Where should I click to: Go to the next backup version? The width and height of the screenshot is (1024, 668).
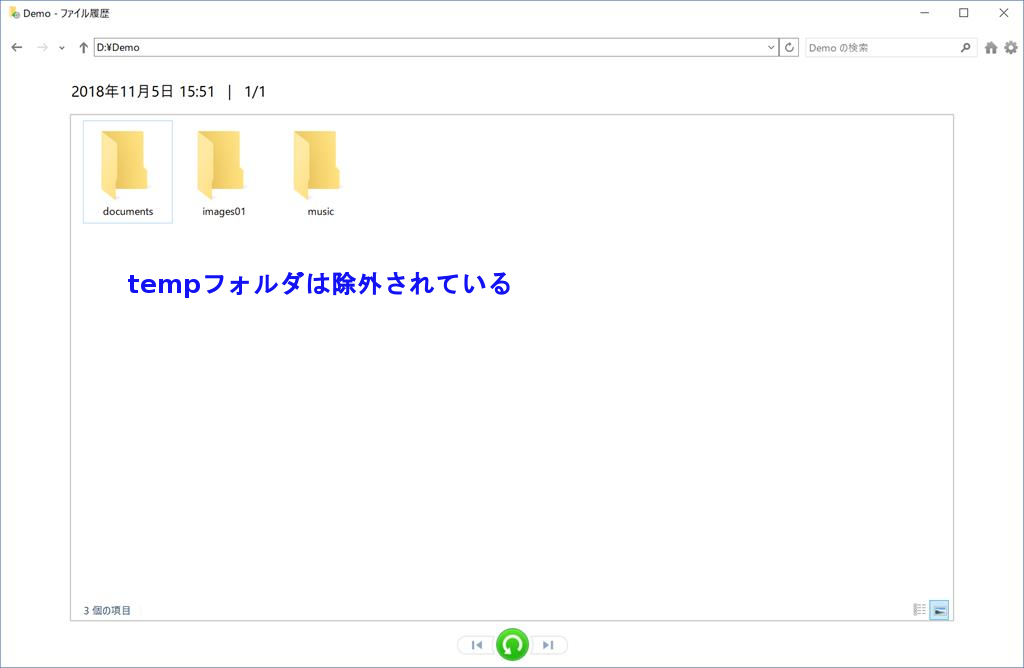pyautogui.click(x=548, y=645)
